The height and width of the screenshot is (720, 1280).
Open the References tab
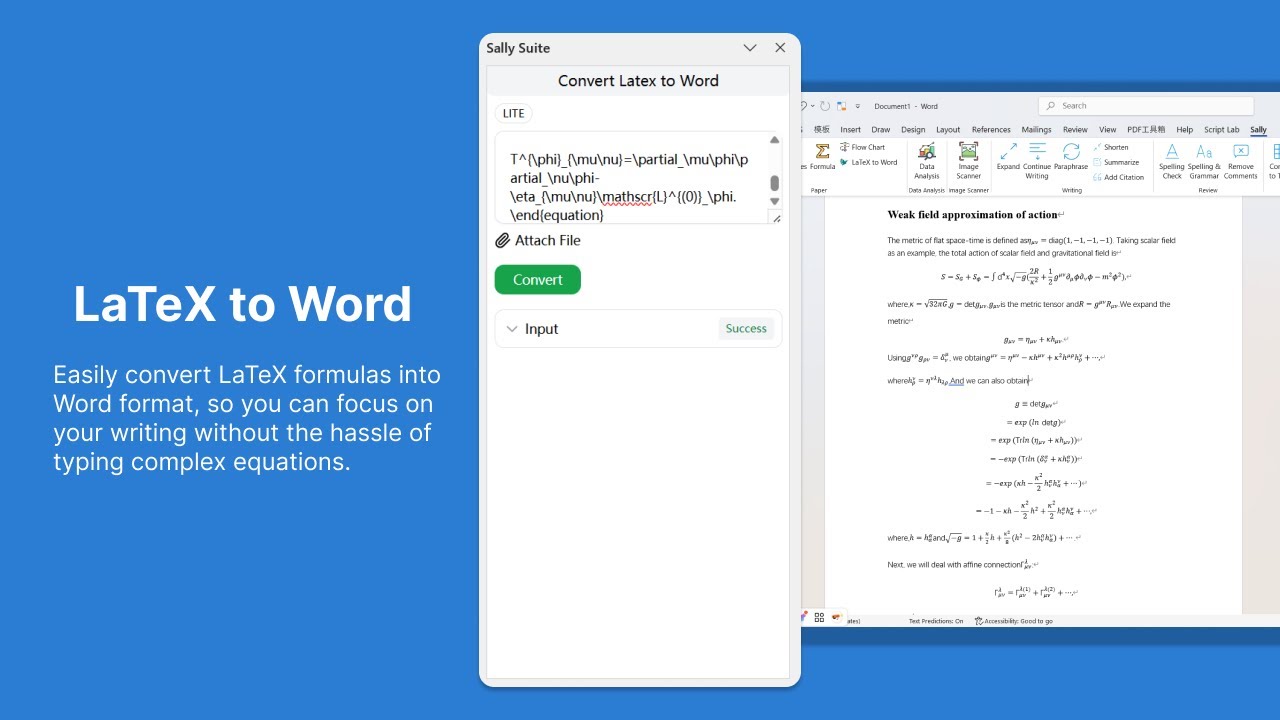point(991,130)
